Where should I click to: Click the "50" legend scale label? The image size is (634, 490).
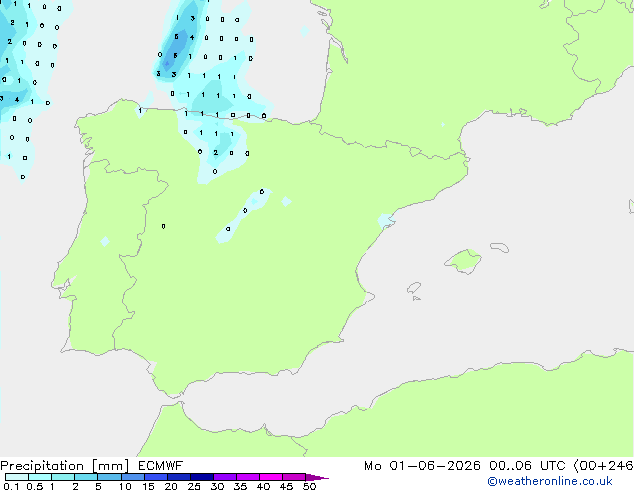310,486
